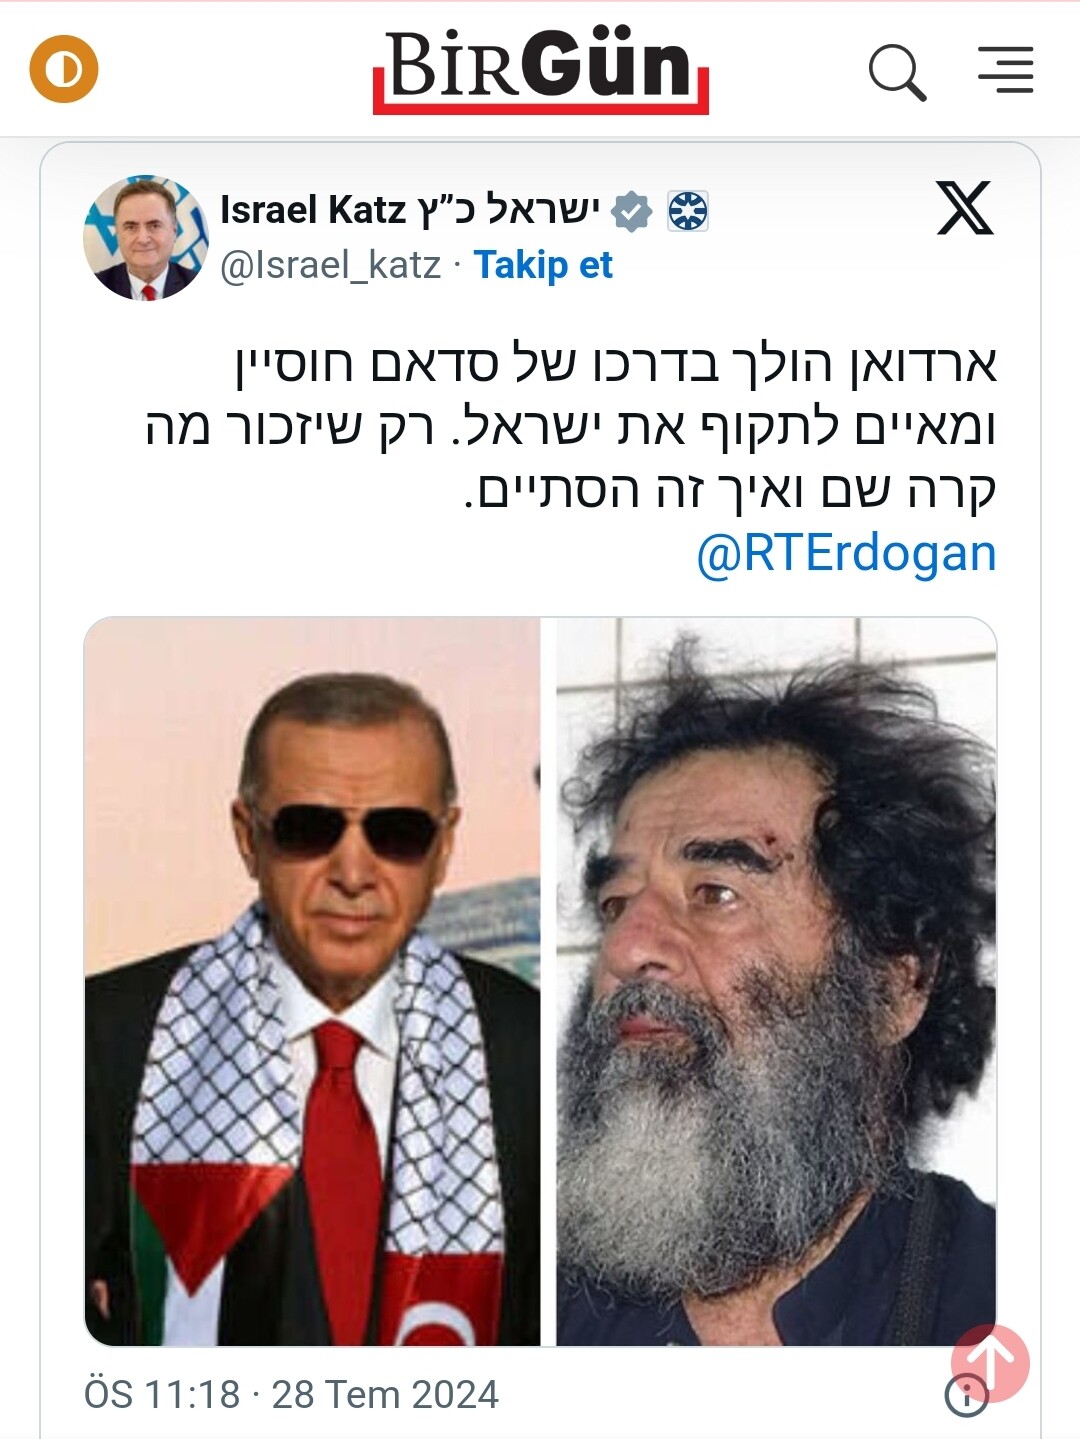The height and width of the screenshot is (1439, 1080).
Task: View the left tweet photo with scarf
Action: pyautogui.click(x=312, y=982)
